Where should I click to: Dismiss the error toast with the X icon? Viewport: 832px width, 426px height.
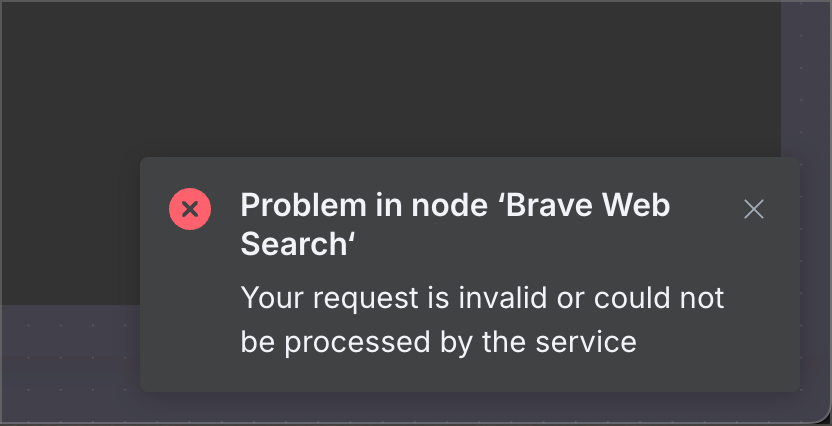pos(753,209)
